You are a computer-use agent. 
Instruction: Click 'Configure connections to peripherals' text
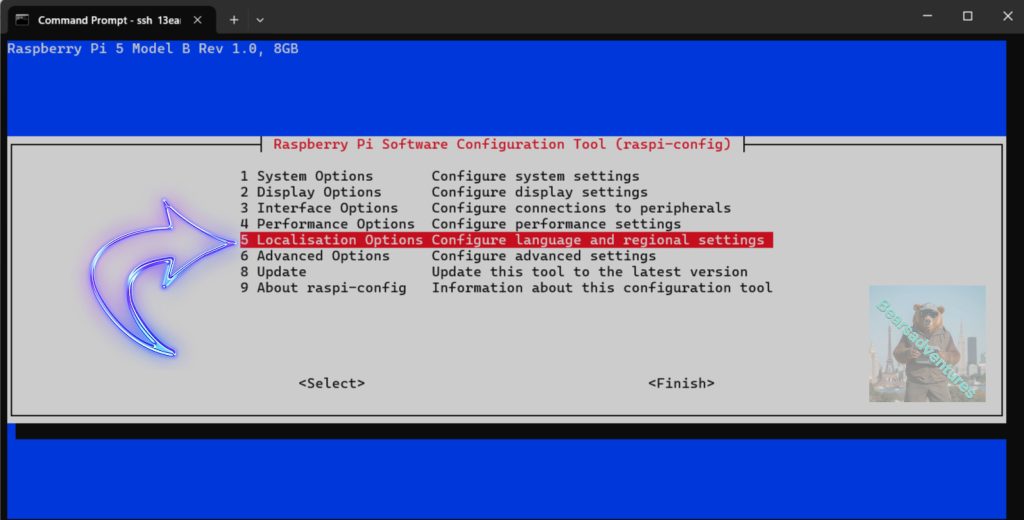click(581, 208)
